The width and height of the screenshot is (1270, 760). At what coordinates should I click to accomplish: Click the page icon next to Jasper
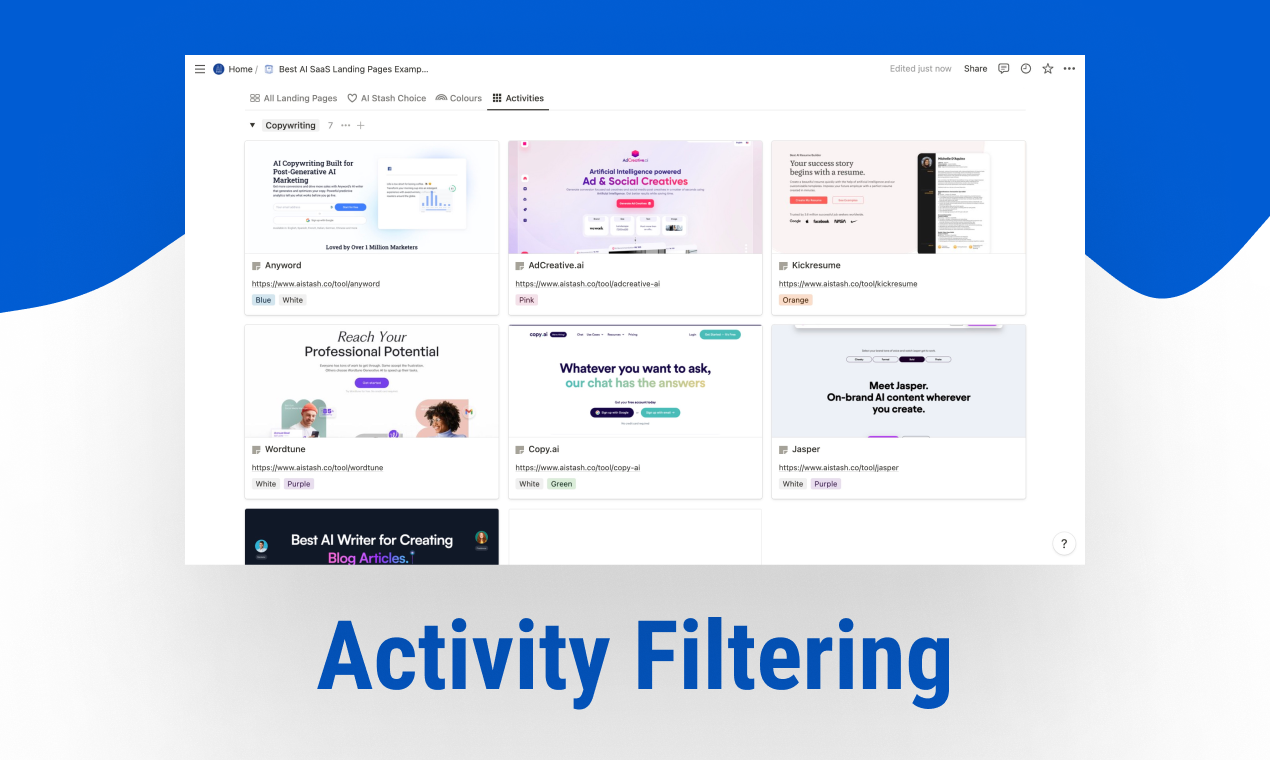click(784, 450)
